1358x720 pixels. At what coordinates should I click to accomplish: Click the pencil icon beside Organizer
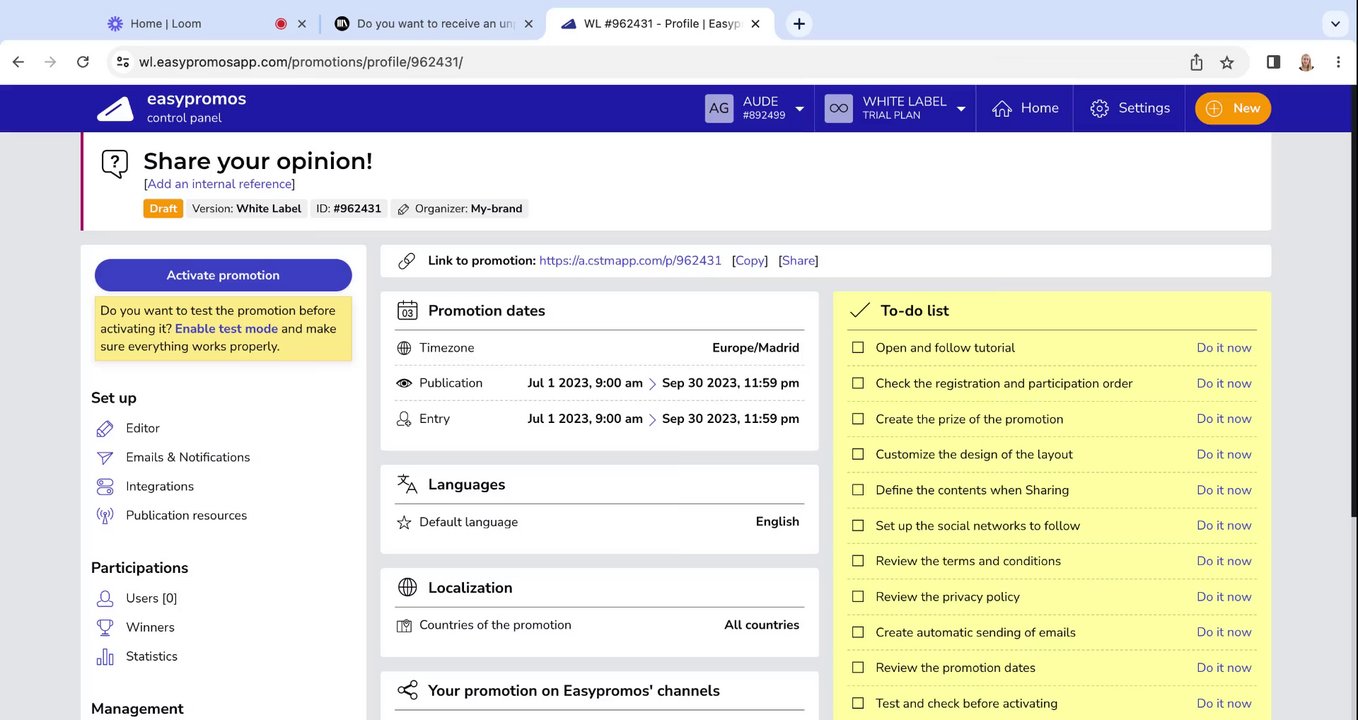pos(403,209)
